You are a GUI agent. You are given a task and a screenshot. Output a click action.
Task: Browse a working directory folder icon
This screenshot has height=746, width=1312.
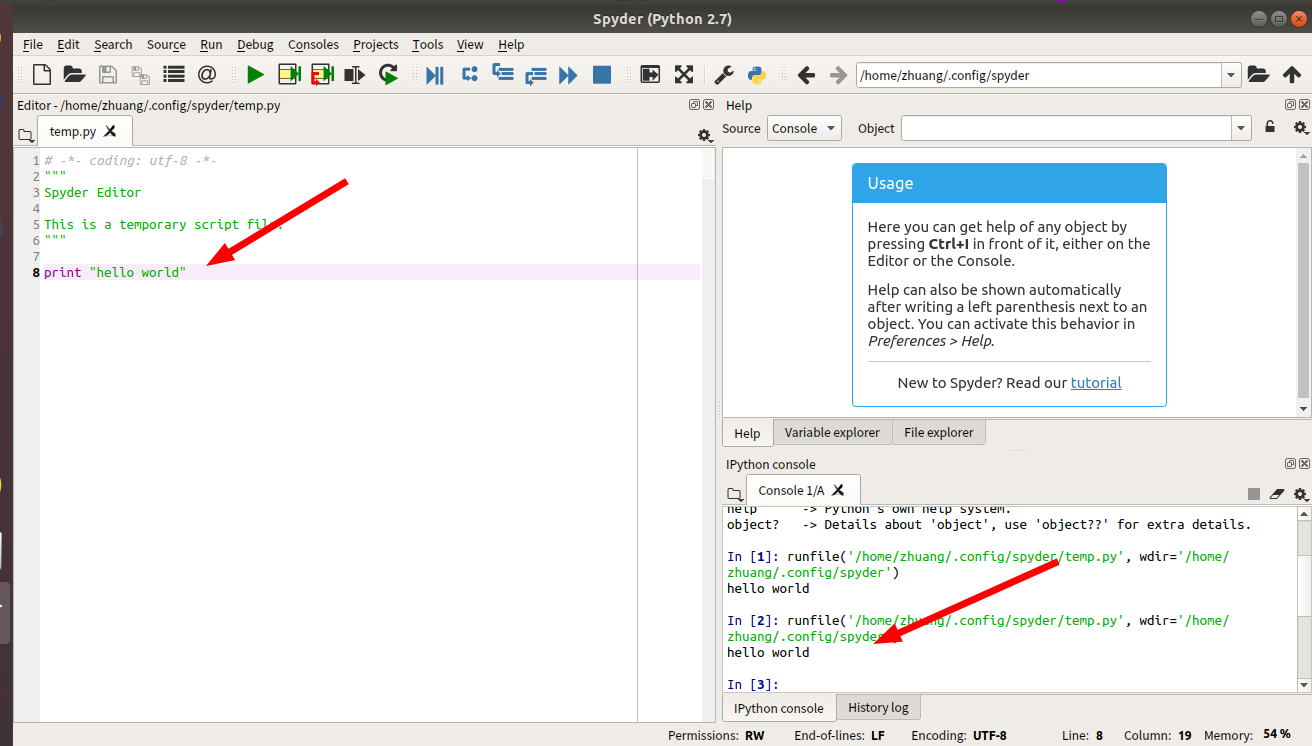1258,74
